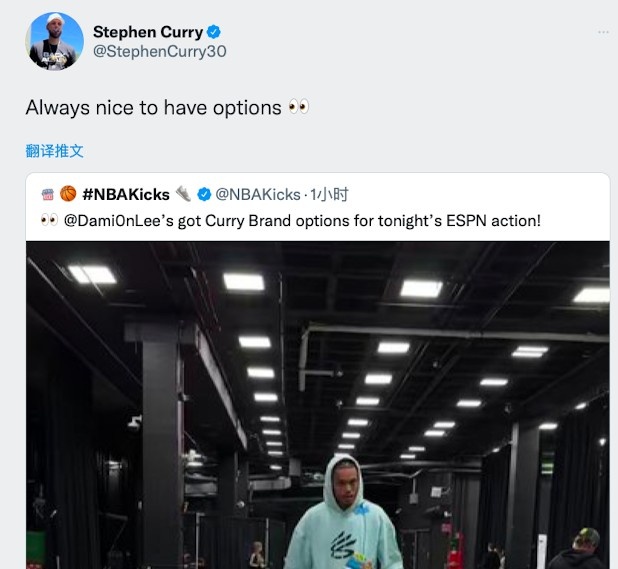Click the verified badge beside NBAKicks
This screenshot has height=569, width=618.
(x=204, y=194)
